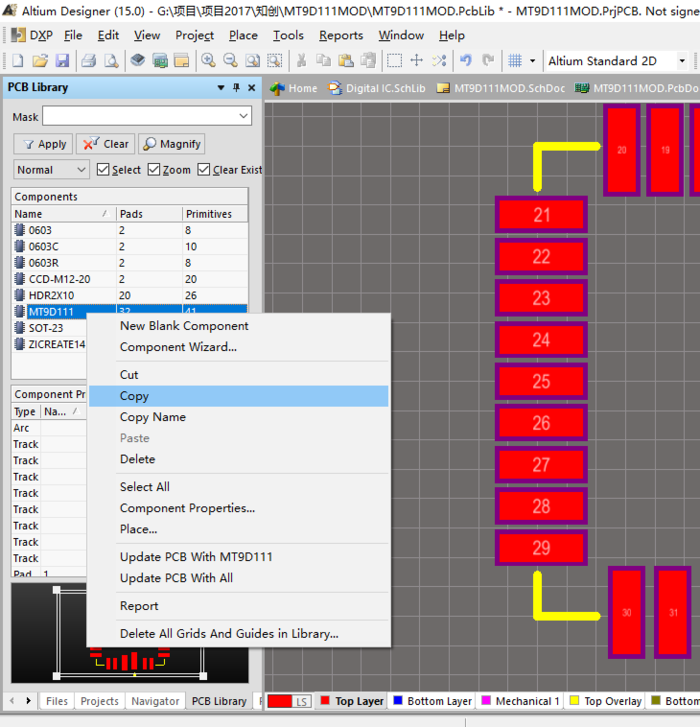Screen dimensions: 700x727
Task: Toggle the Select checkbox
Action: 103,170
